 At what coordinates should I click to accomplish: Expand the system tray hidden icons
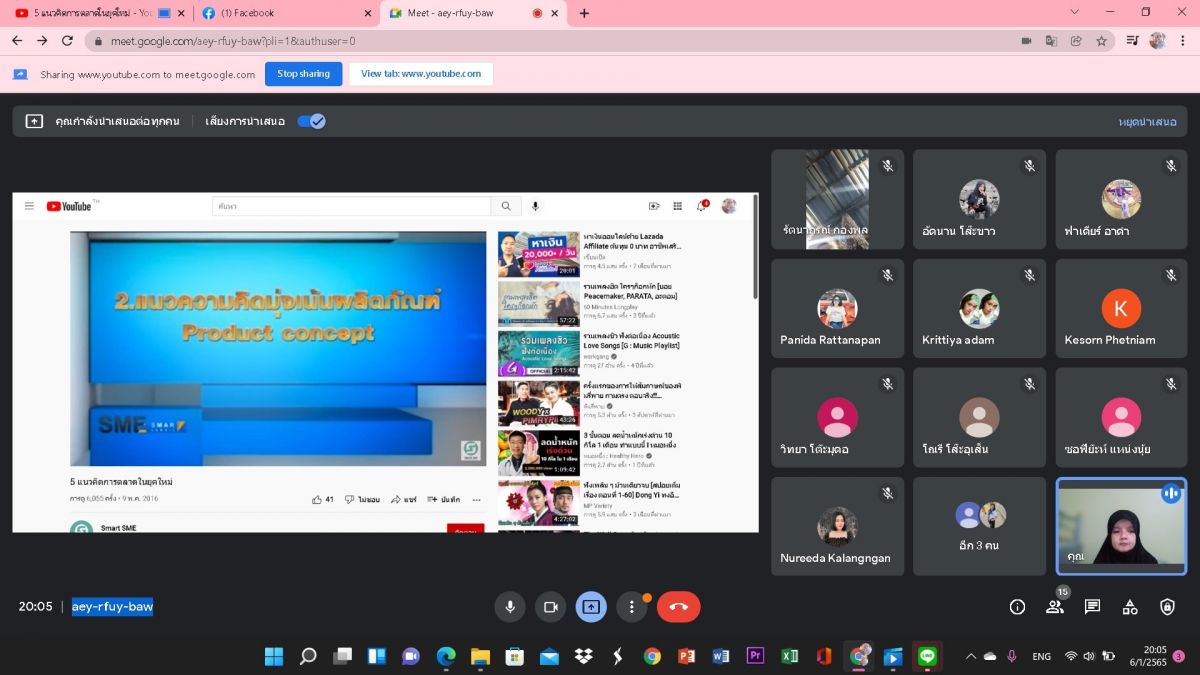[970, 656]
